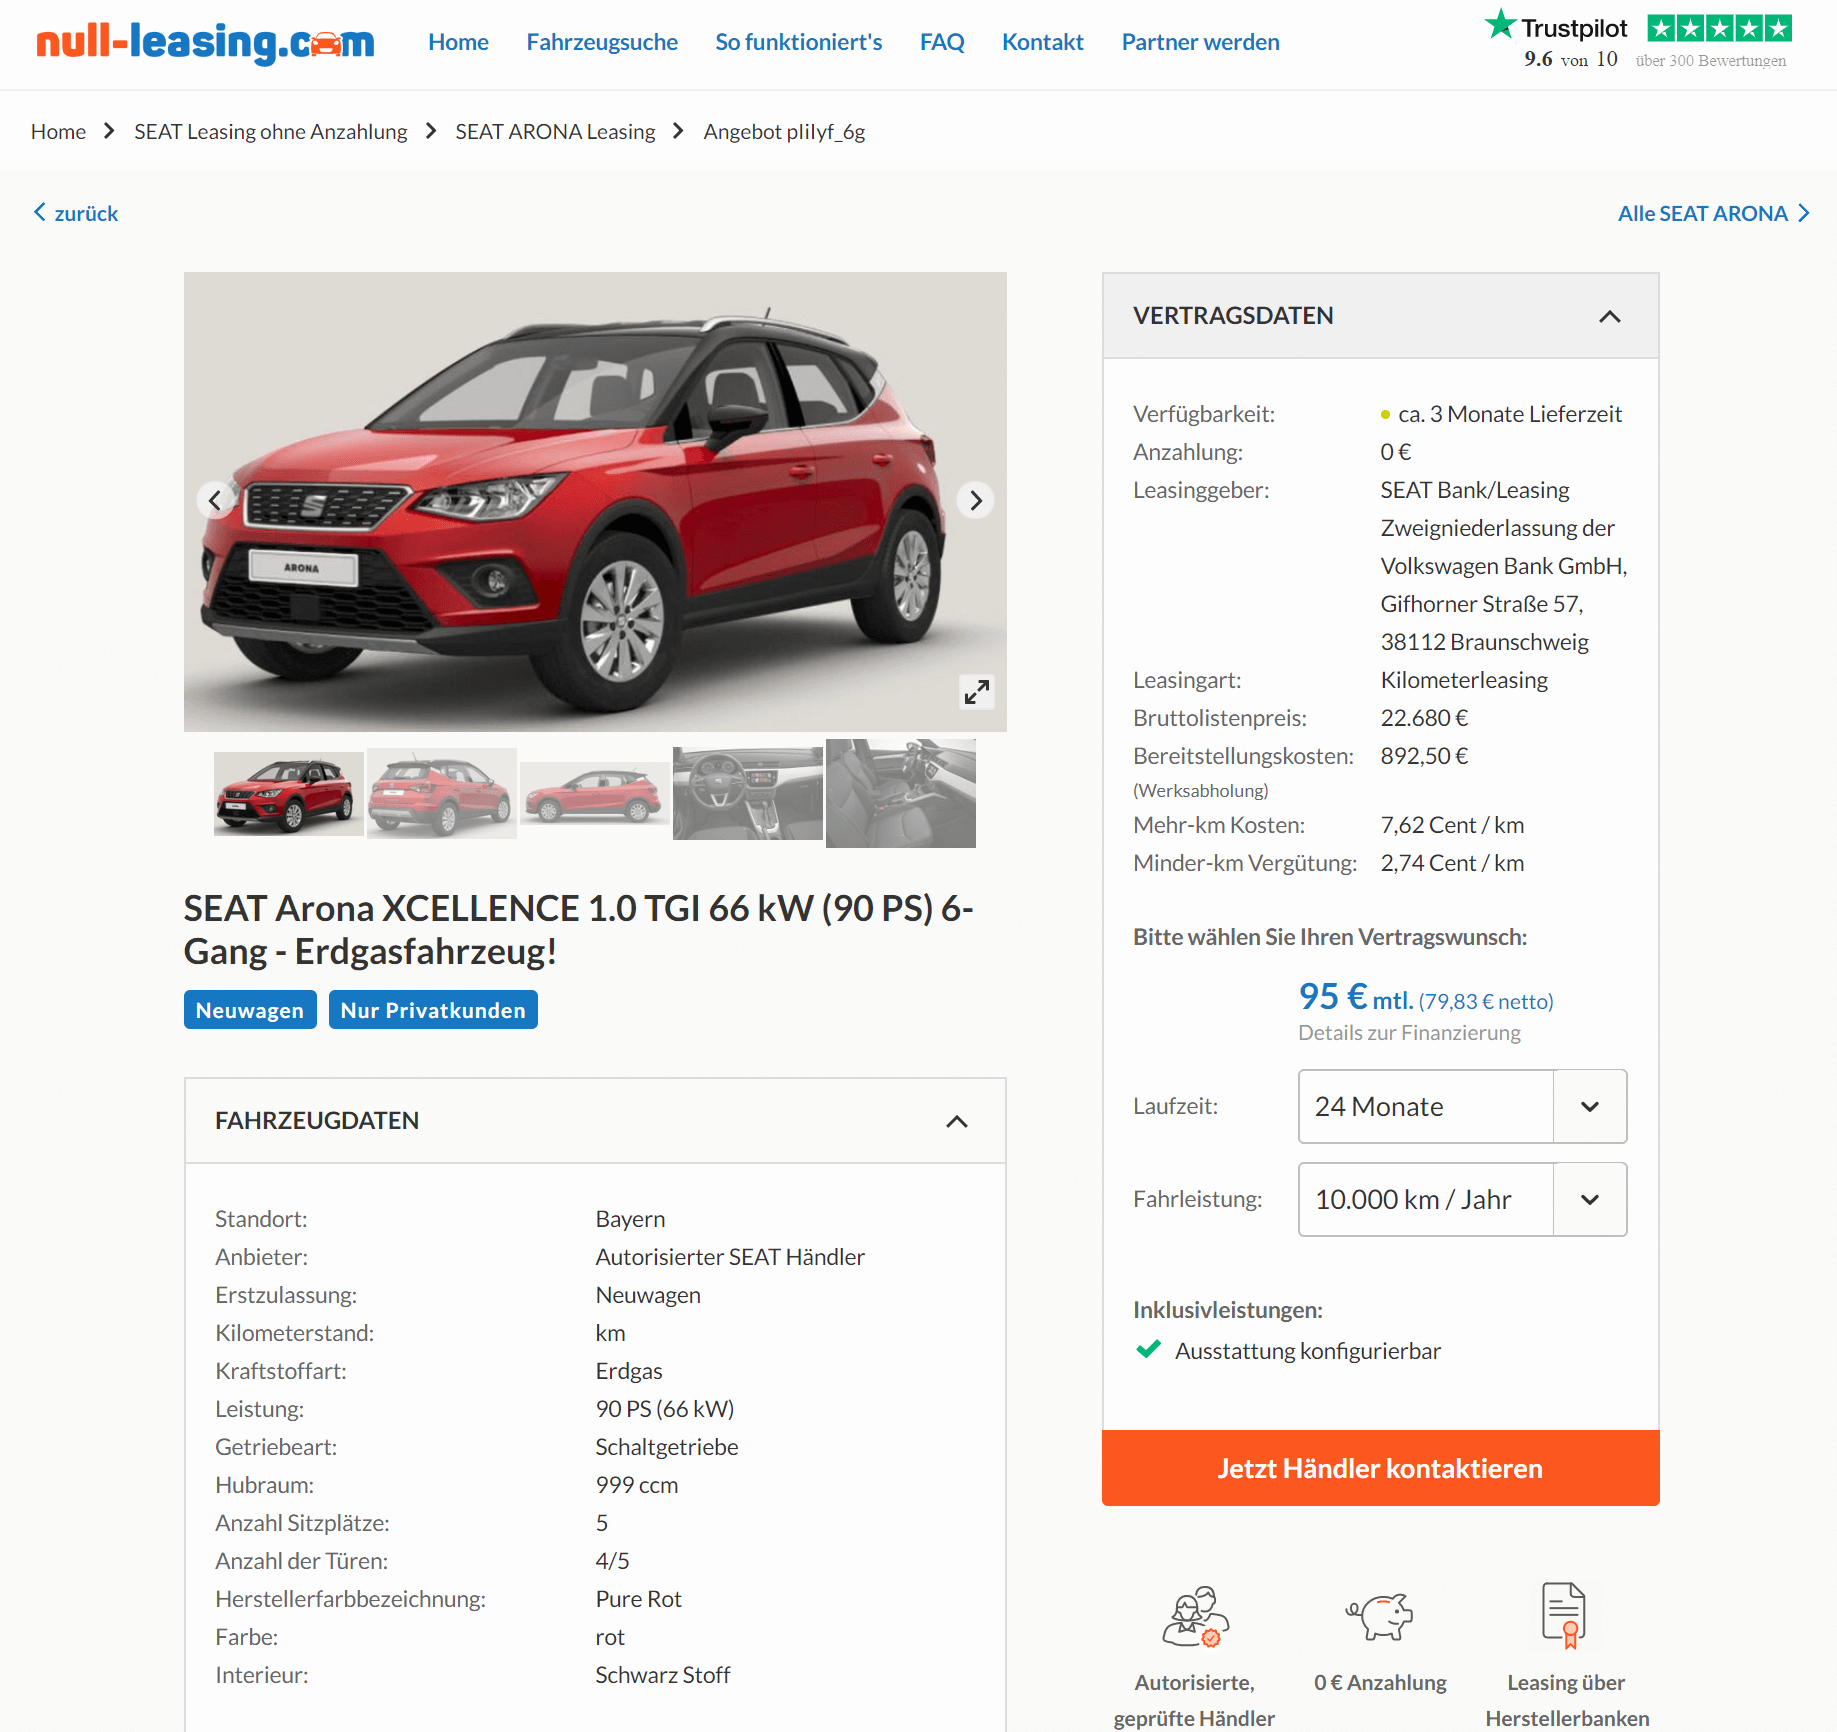Image resolution: width=1837 pixels, height=1732 pixels.
Task: Click the contract document leasing icon
Action: (x=1565, y=1615)
